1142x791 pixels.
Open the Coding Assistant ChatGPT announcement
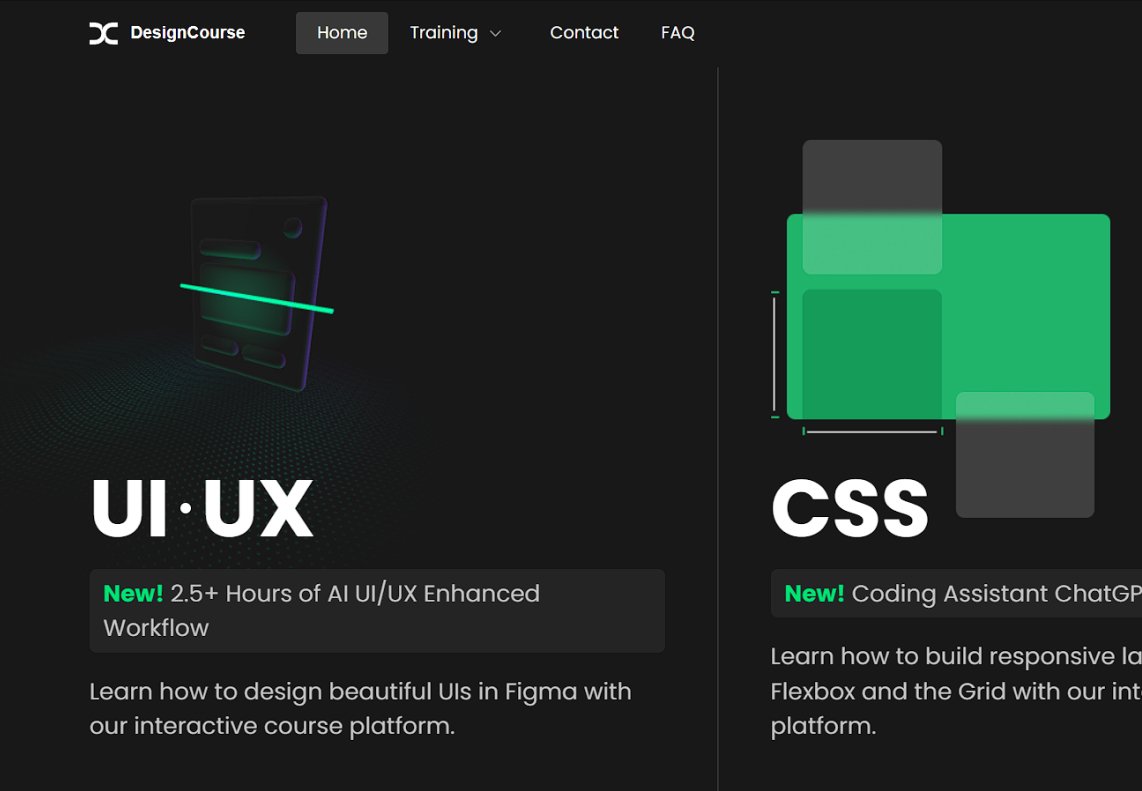(956, 594)
